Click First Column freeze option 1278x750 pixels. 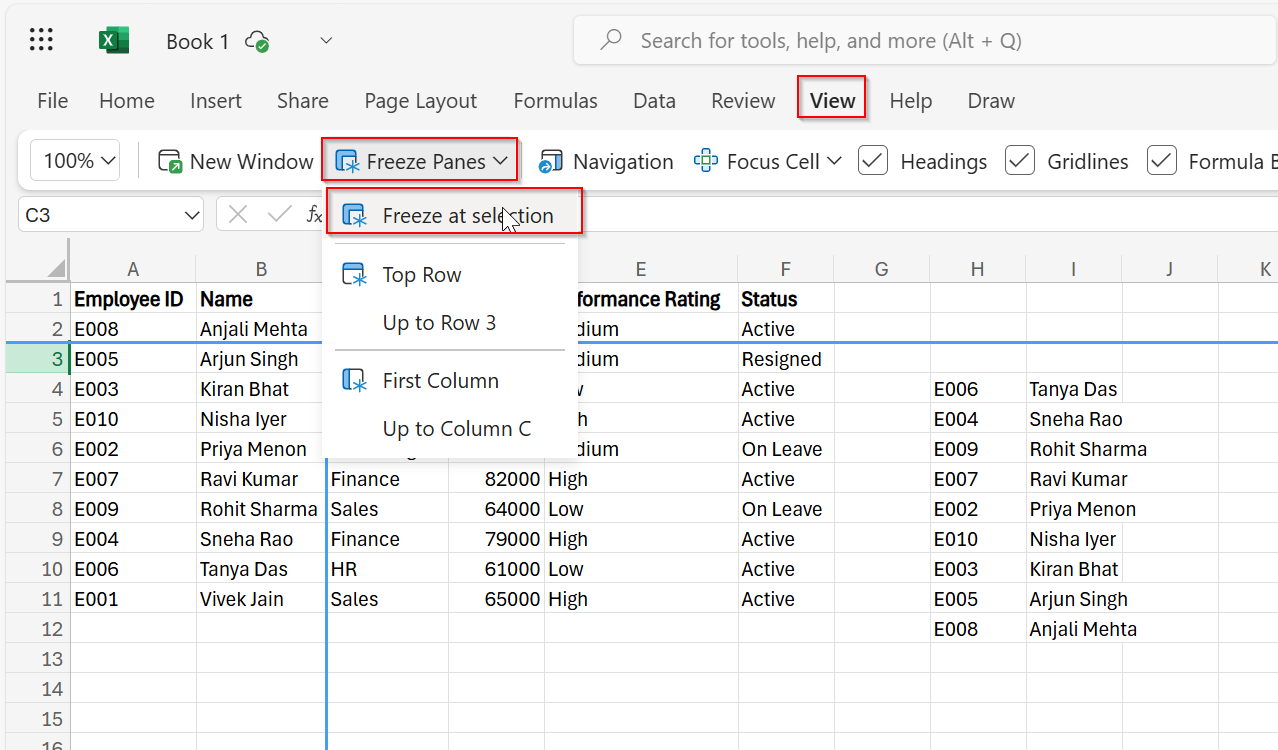point(440,380)
